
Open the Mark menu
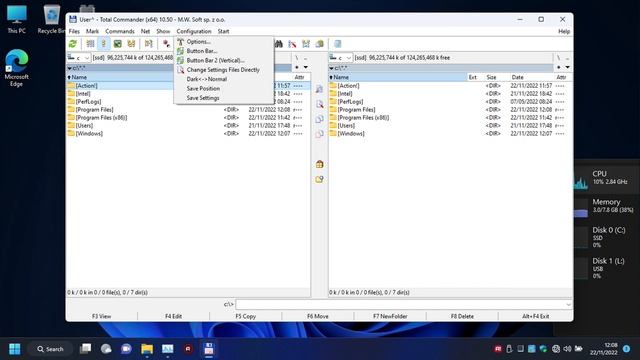point(92,31)
